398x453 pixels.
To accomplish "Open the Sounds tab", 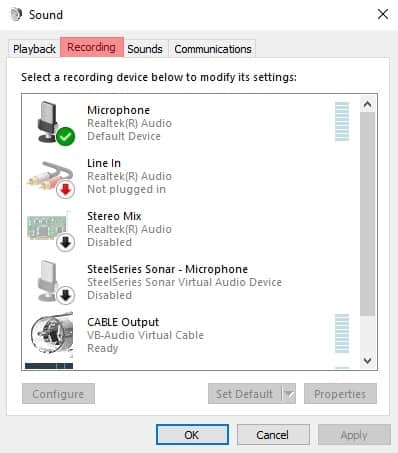I will pos(145,49).
